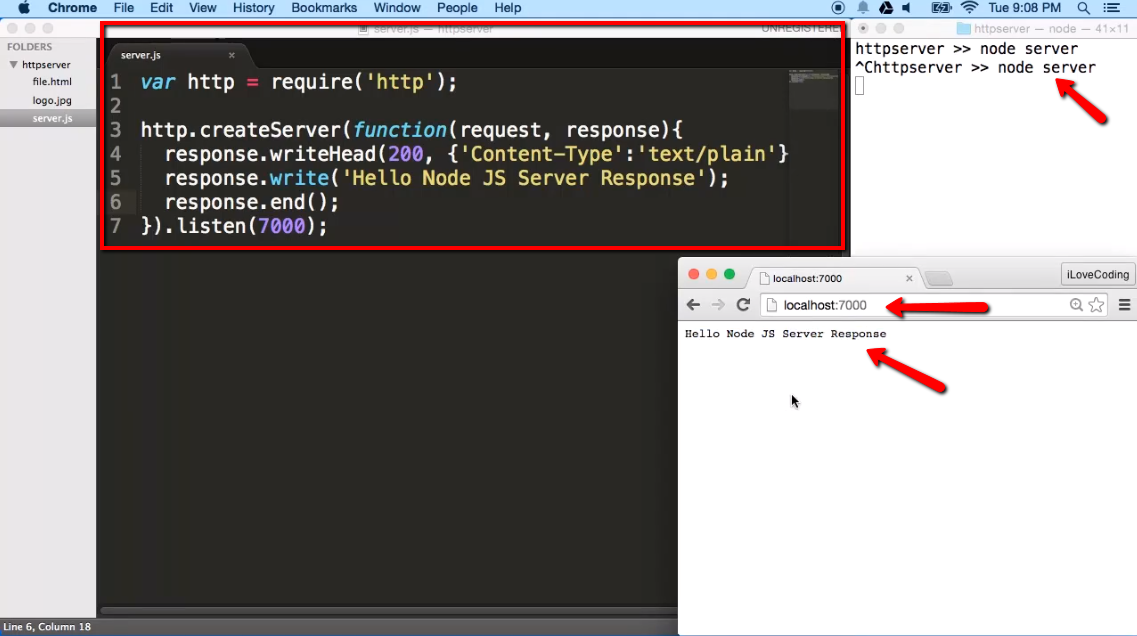
Task: Click the iLoveCoding extension button
Action: point(1097,273)
